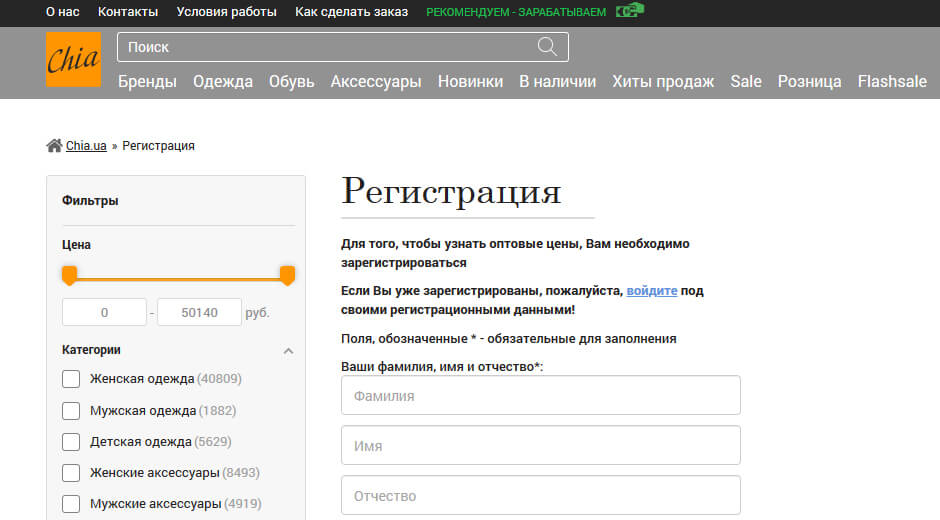Click the search magnifier icon
Screen dimensions: 940x520
point(547,47)
